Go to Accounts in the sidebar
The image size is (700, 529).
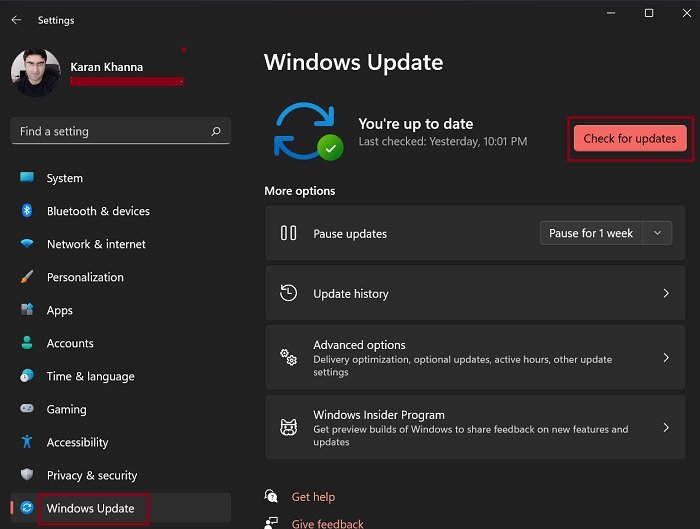[x=70, y=343]
